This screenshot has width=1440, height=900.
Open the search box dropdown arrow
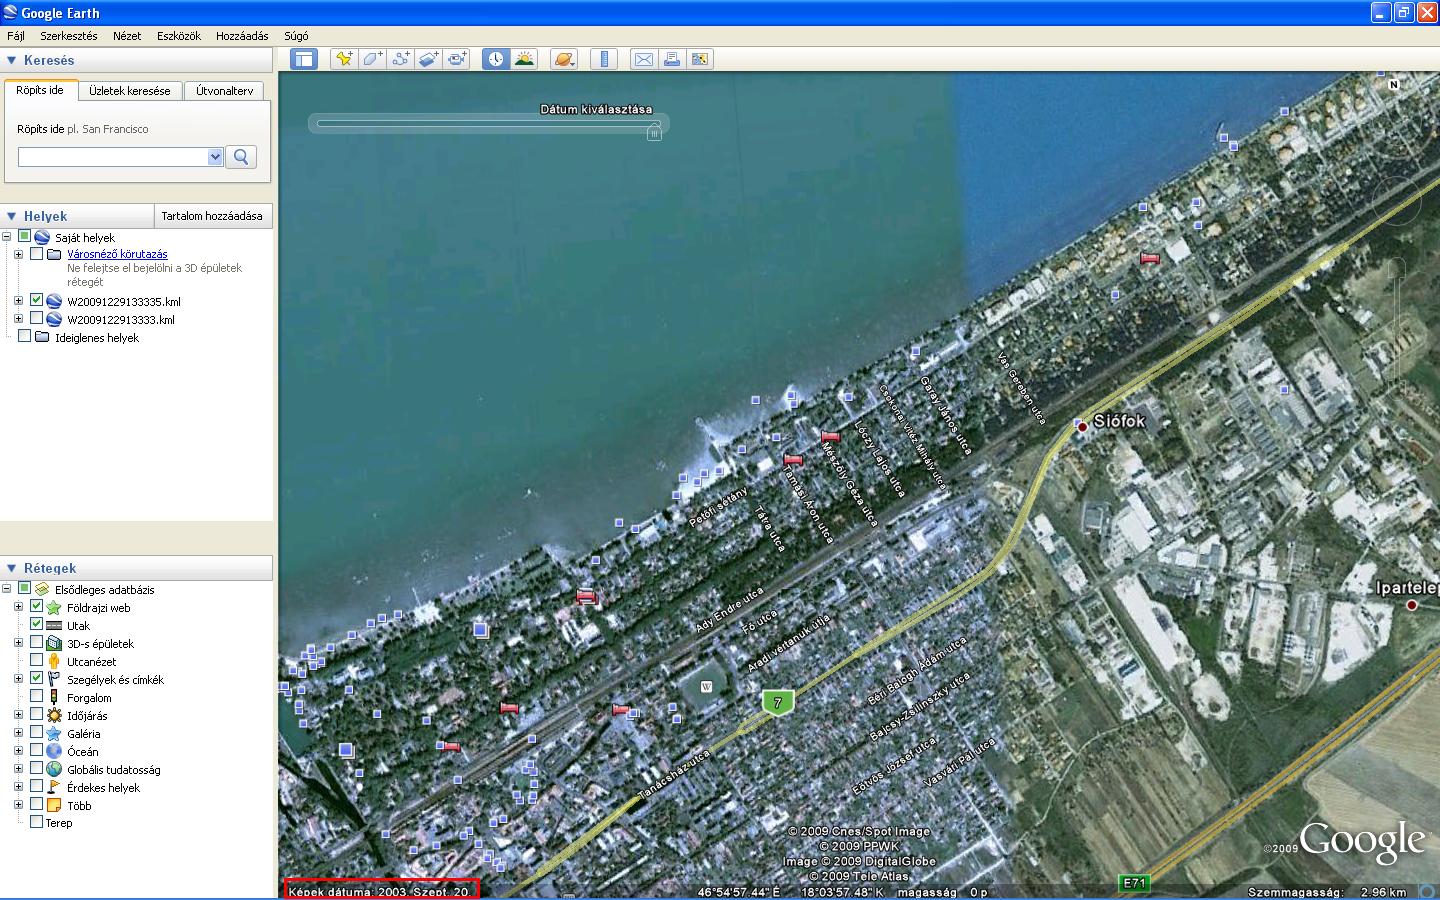click(215, 157)
